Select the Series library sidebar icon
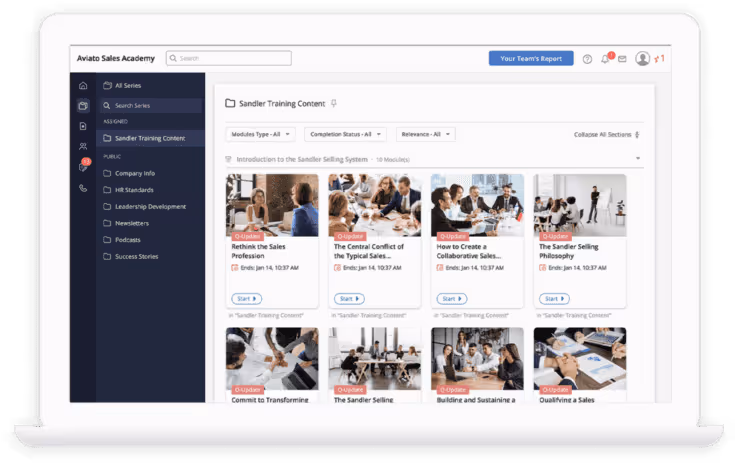This screenshot has height=463, width=735. click(x=83, y=105)
